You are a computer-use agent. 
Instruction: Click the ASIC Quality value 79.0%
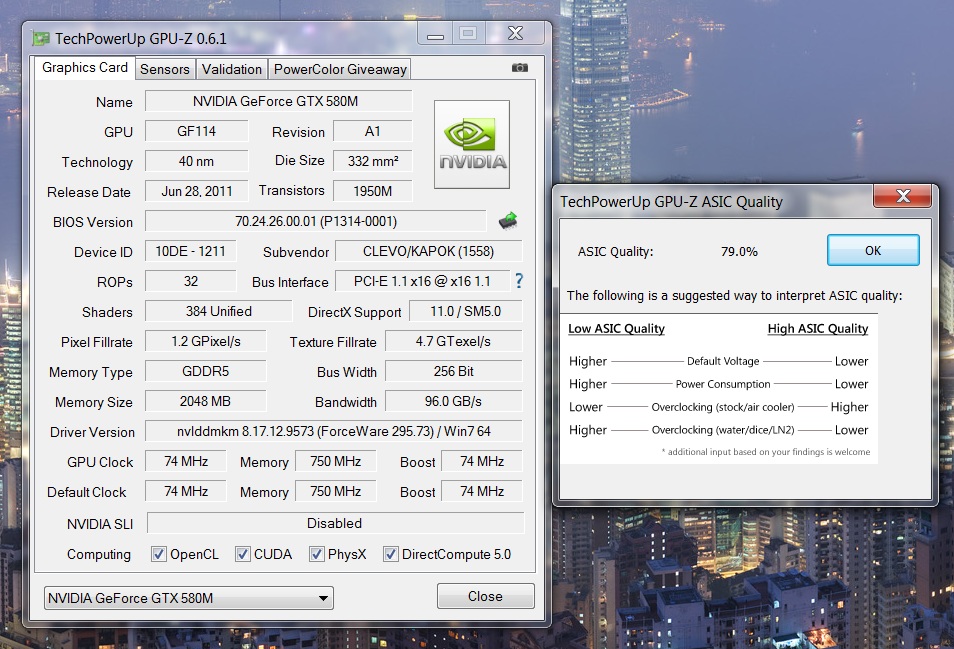(x=739, y=251)
